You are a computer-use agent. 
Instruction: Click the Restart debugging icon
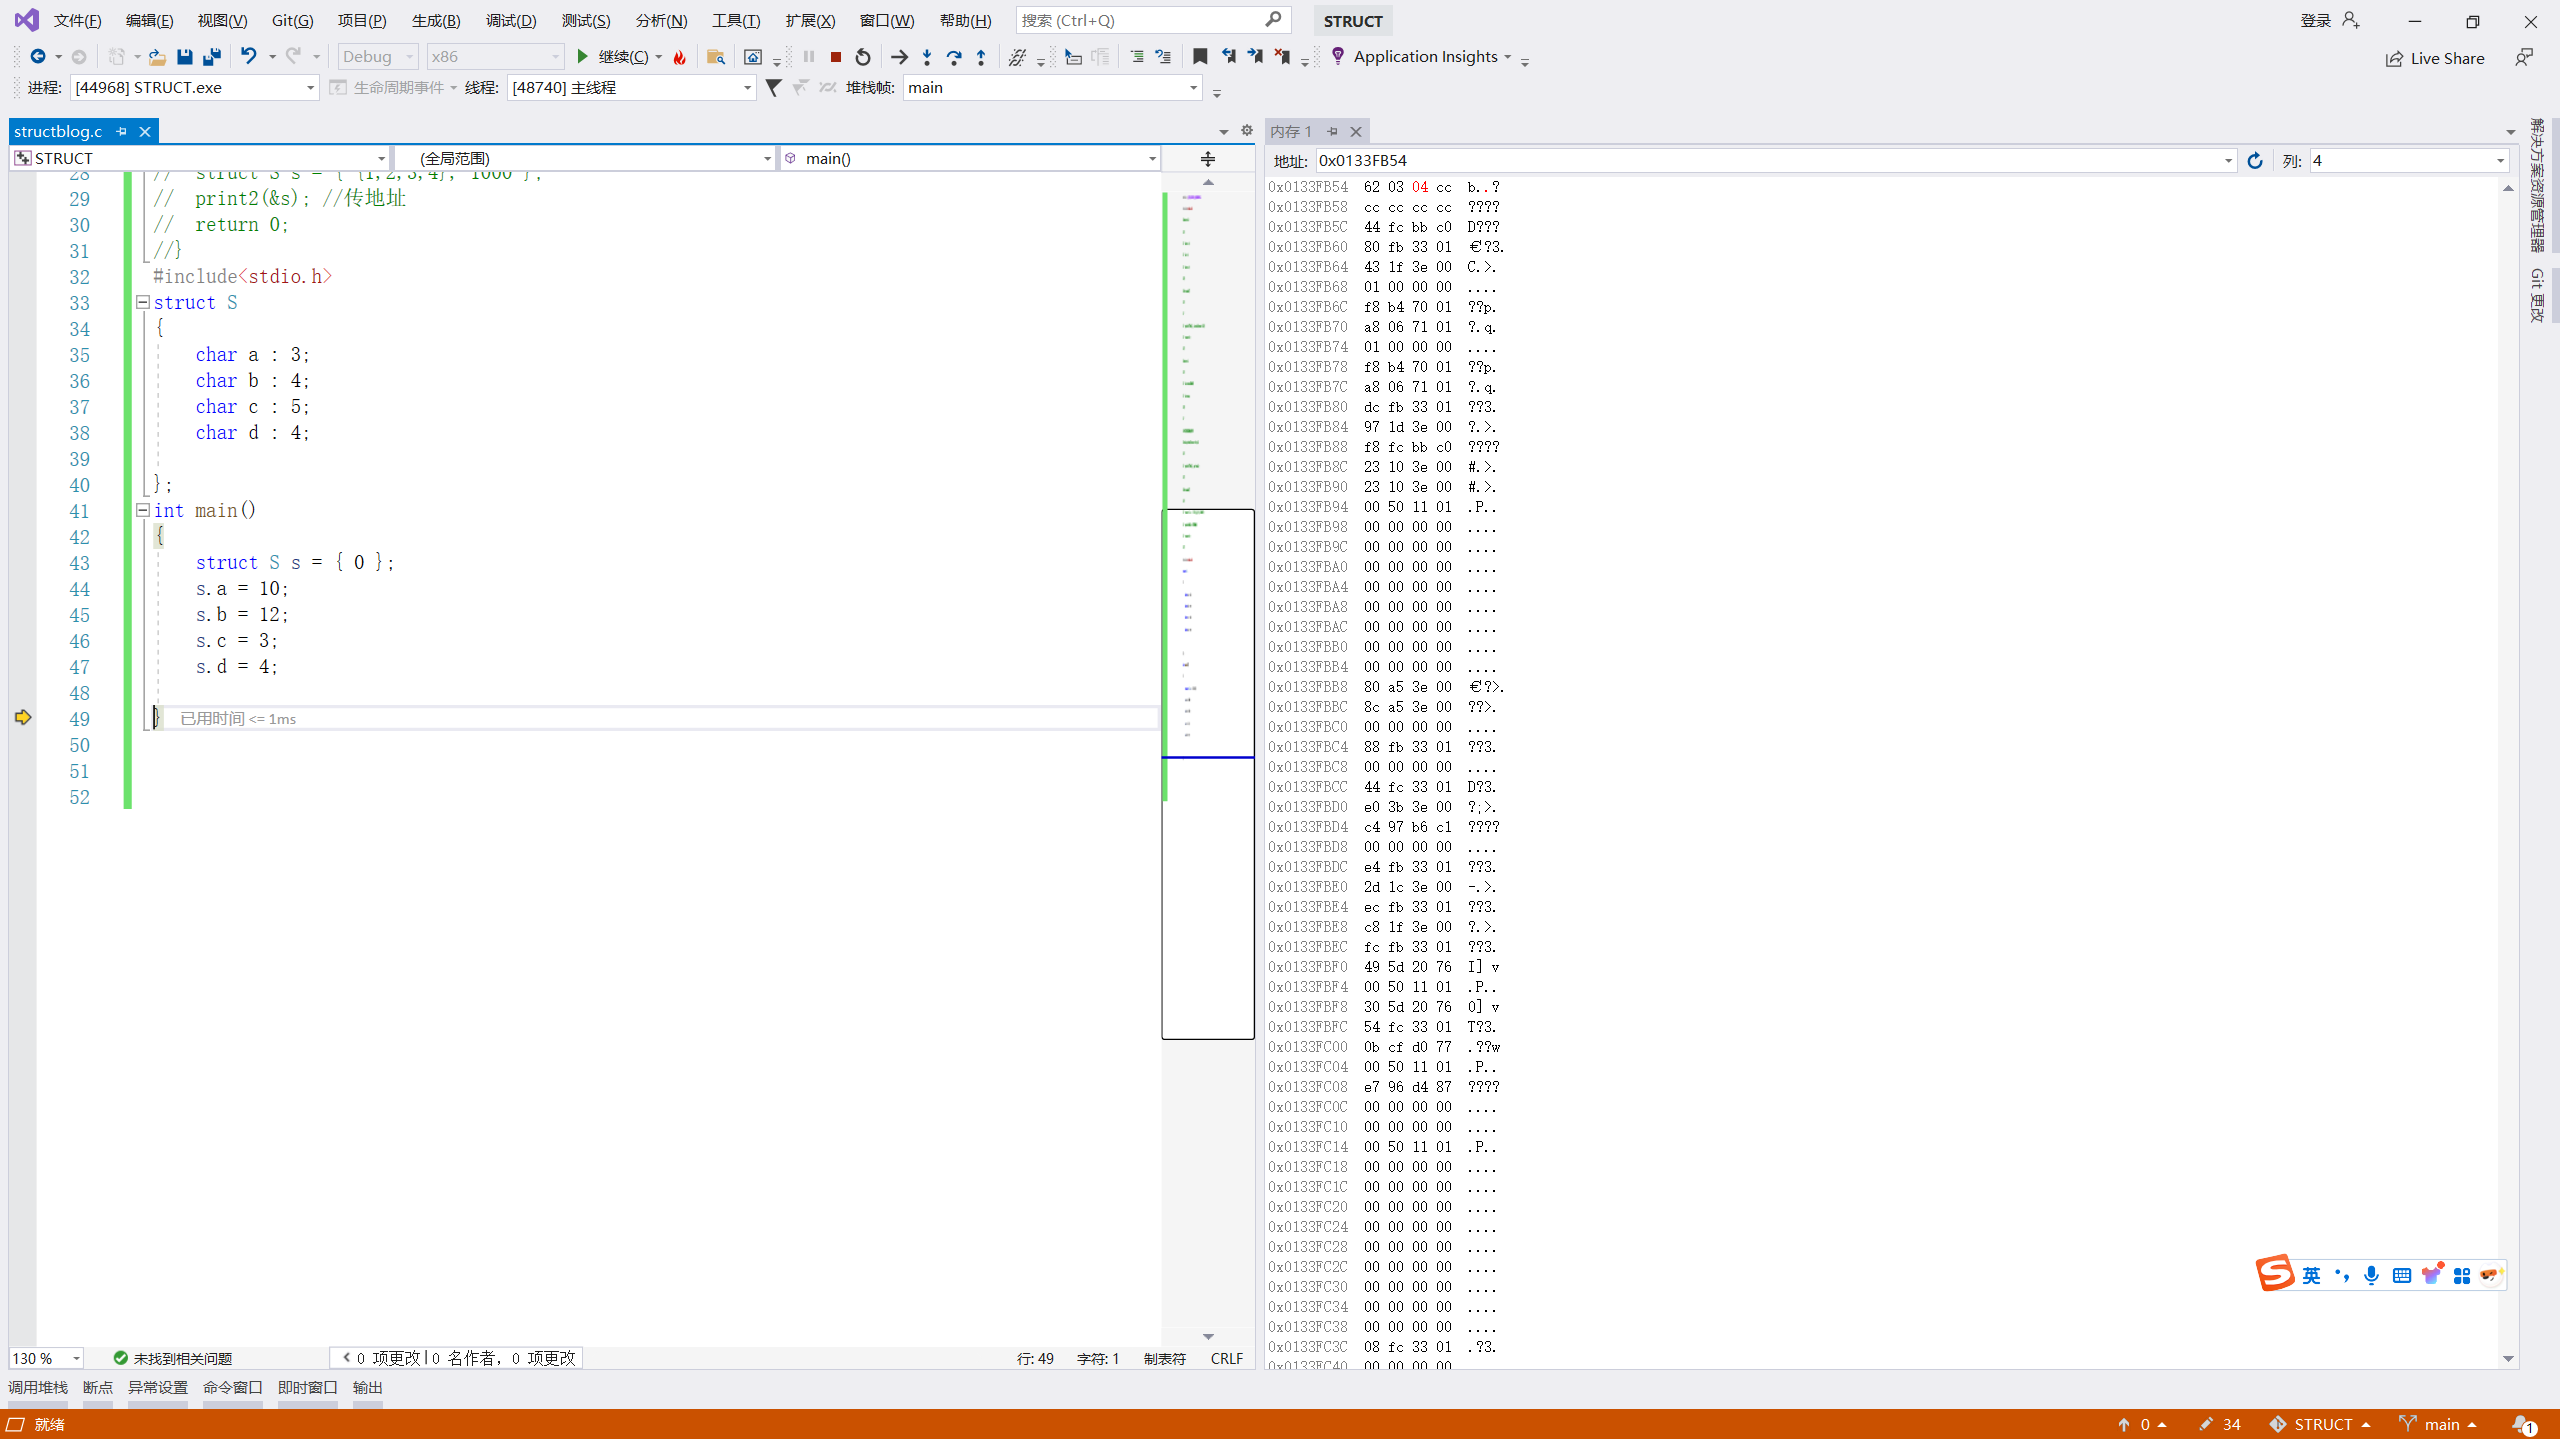coord(863,57)
